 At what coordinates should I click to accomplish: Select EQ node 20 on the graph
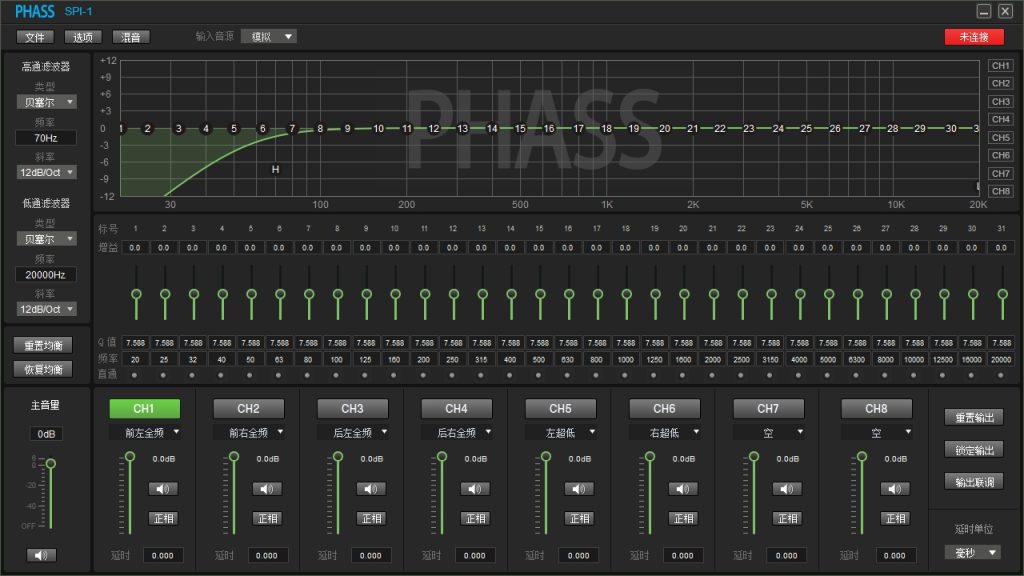point(665,129)
